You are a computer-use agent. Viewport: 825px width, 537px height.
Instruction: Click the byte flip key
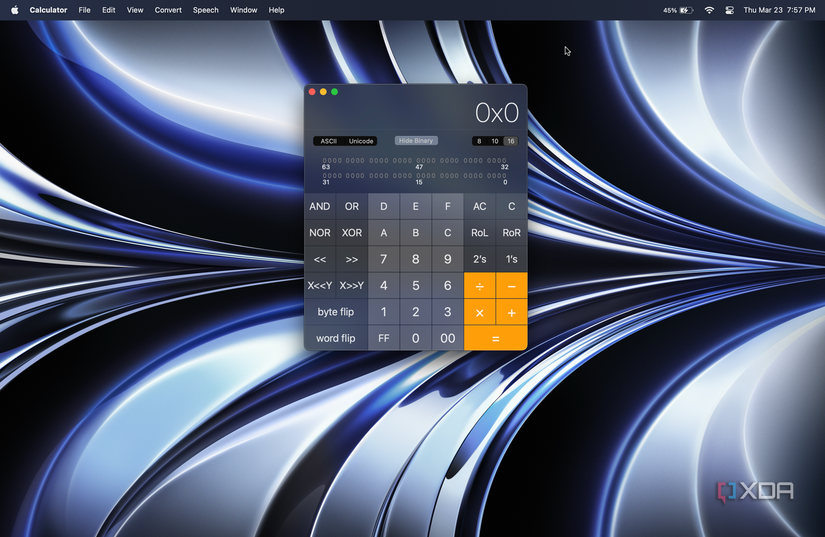[336, 311]
